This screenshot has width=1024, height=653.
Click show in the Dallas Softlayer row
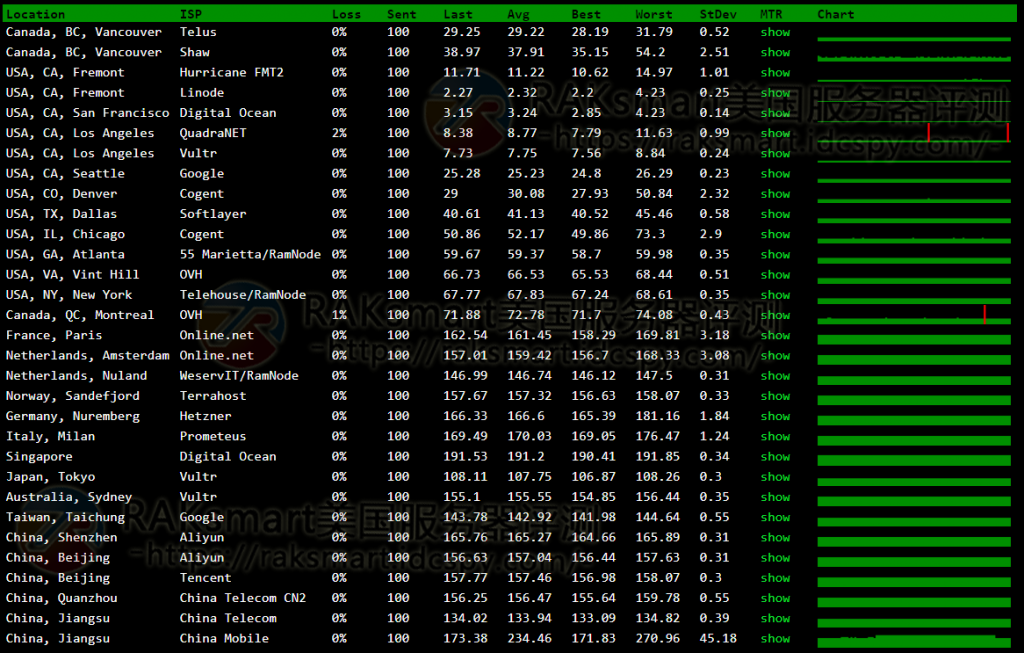[x=775, y=214]
